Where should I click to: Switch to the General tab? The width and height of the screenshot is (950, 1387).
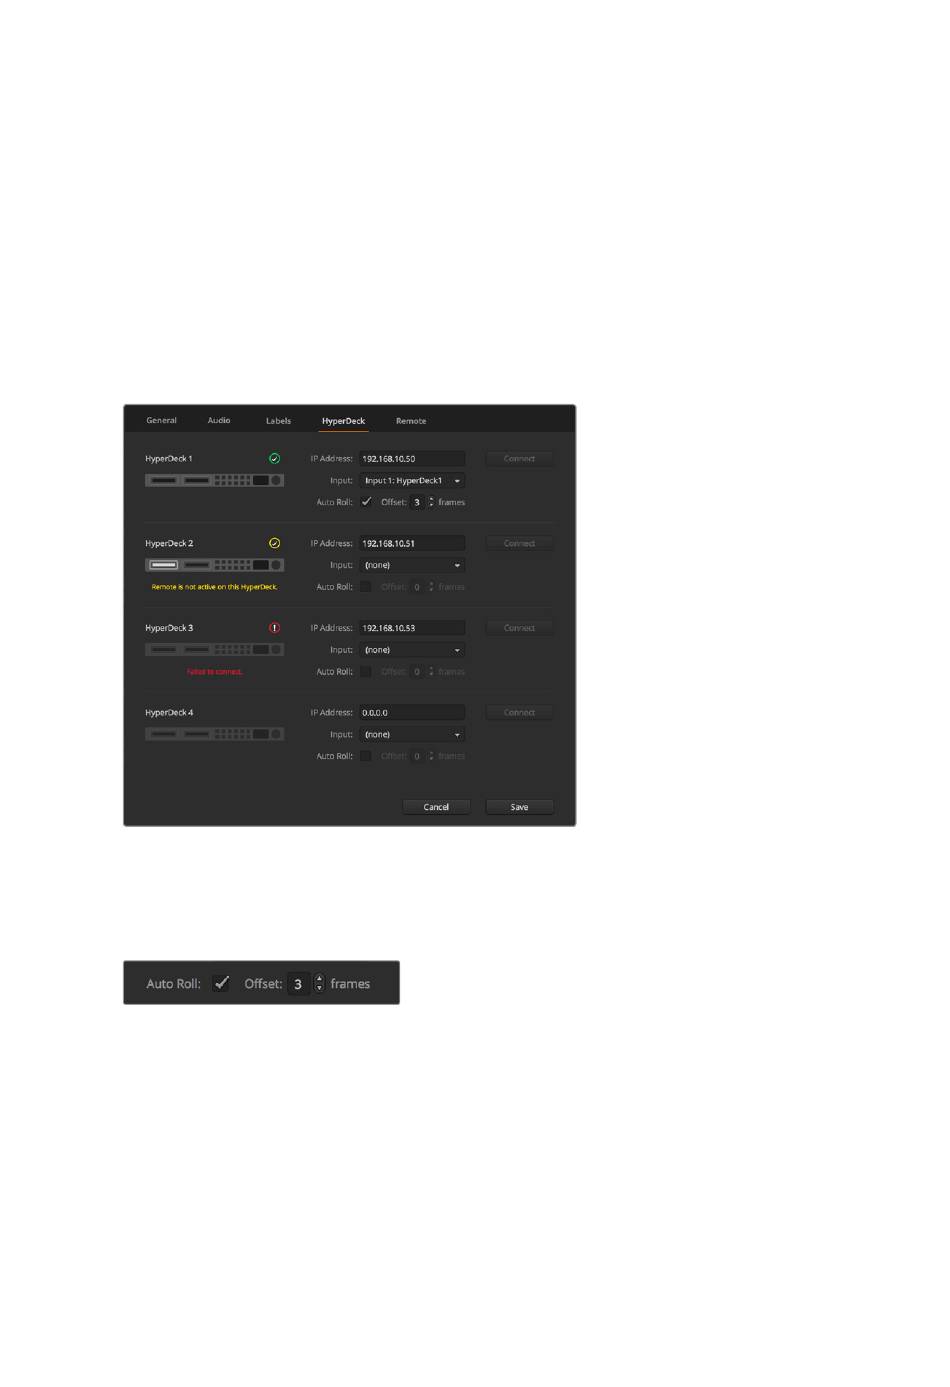(x=161, y=421)
